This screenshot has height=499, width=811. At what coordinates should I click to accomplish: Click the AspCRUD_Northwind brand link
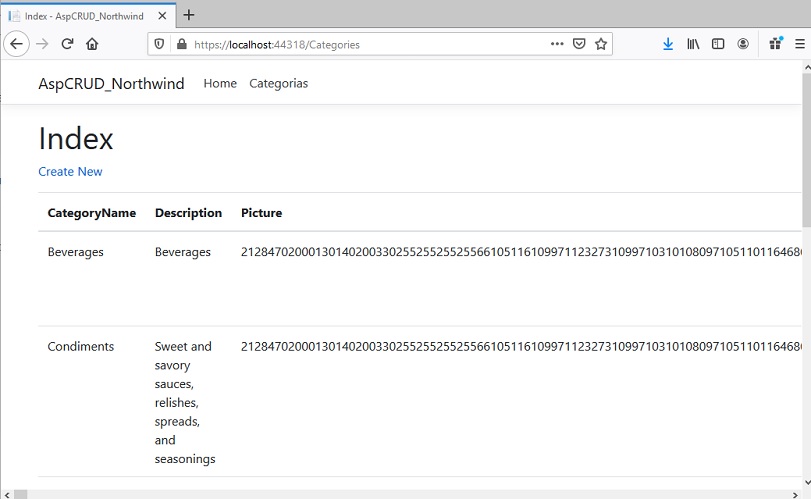(x=111, y=83)
